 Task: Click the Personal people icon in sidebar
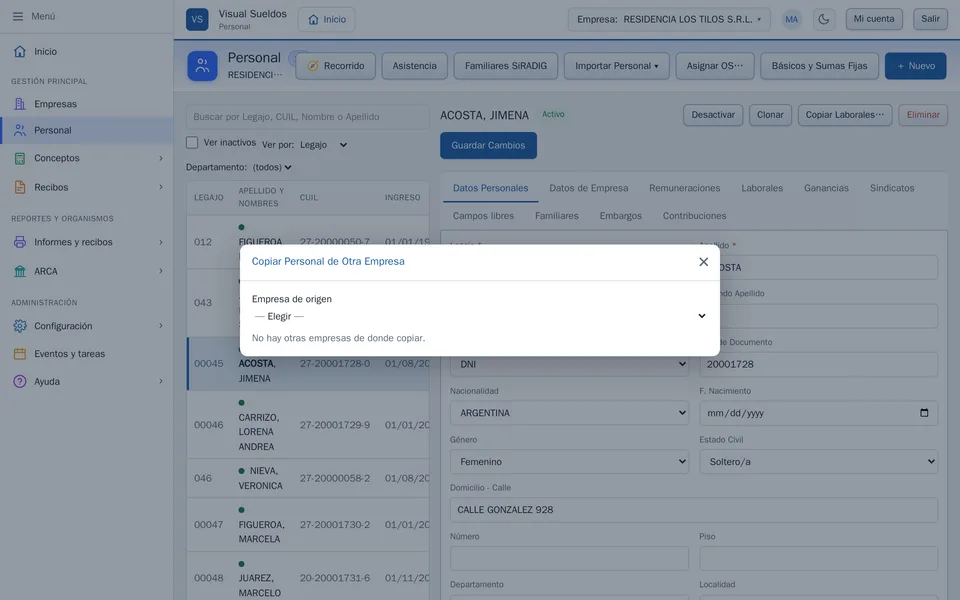point(20,130)
